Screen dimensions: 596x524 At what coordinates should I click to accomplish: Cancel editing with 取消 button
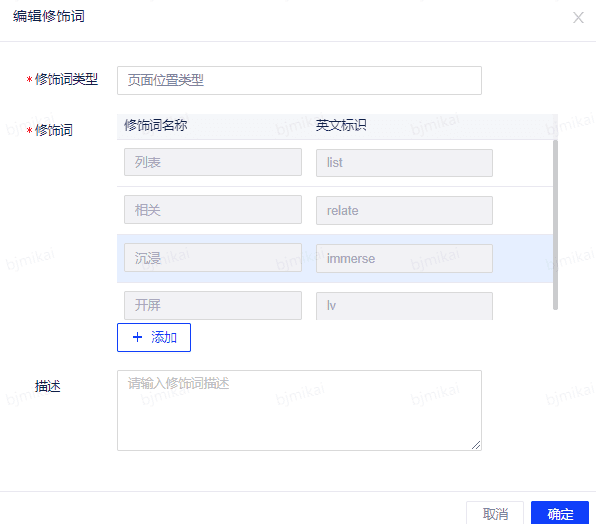click(x=495, y=513)
